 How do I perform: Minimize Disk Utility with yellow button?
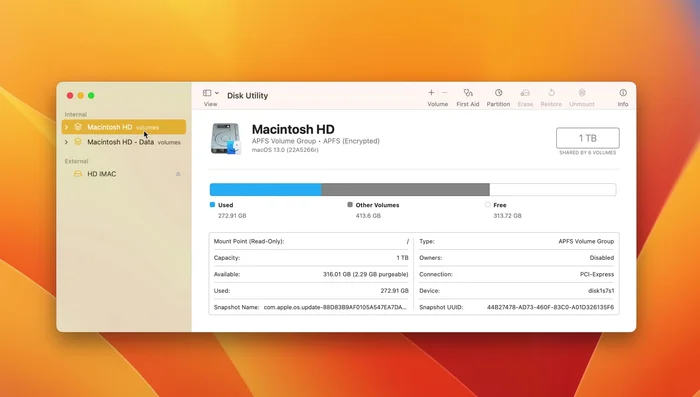(80, 96)
